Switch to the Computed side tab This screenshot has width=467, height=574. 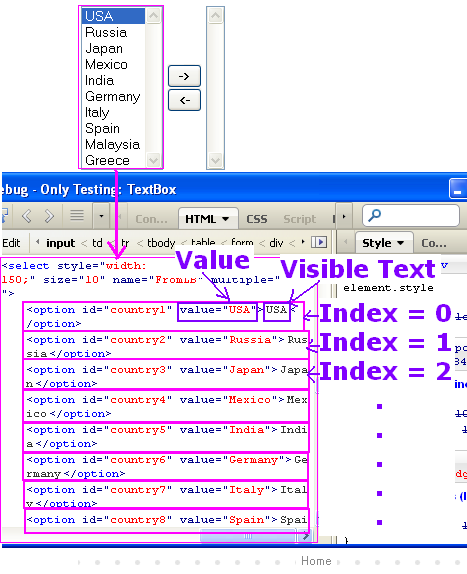coord(434,243)
